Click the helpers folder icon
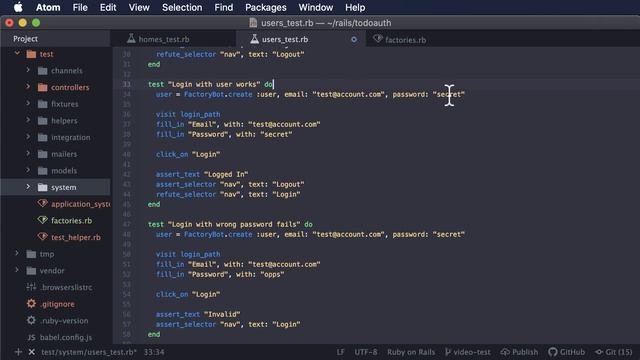This screenshot has width=640, height=360. 42,121
